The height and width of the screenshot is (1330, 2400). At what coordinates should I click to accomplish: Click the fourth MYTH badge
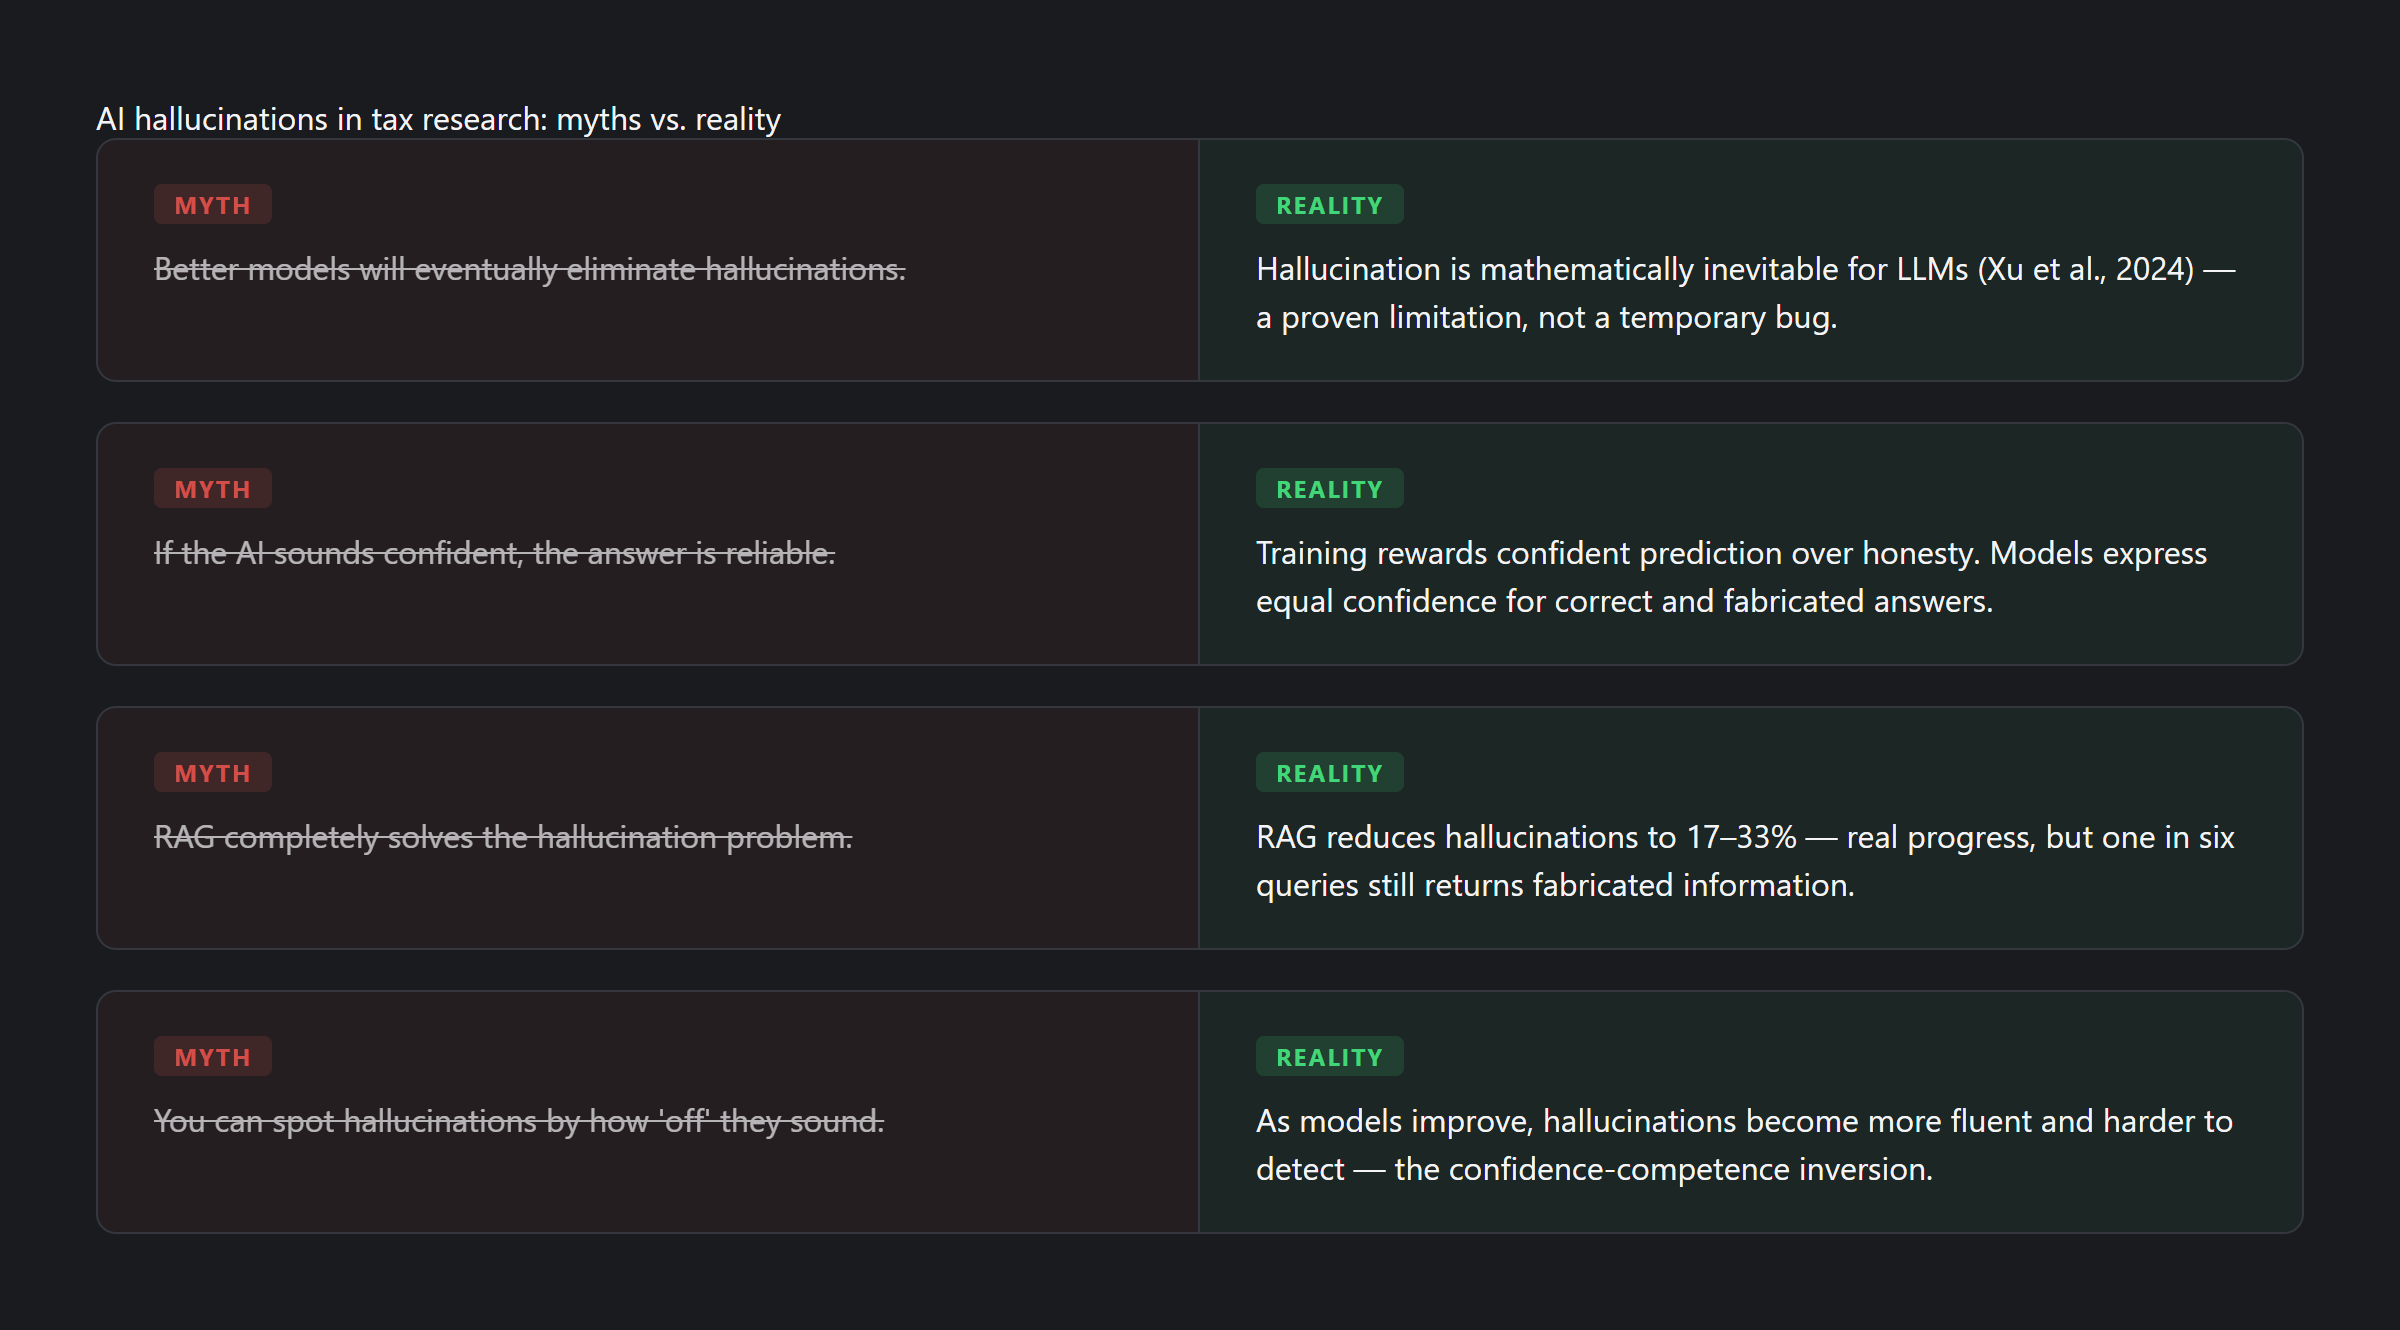pos(212,1057)
